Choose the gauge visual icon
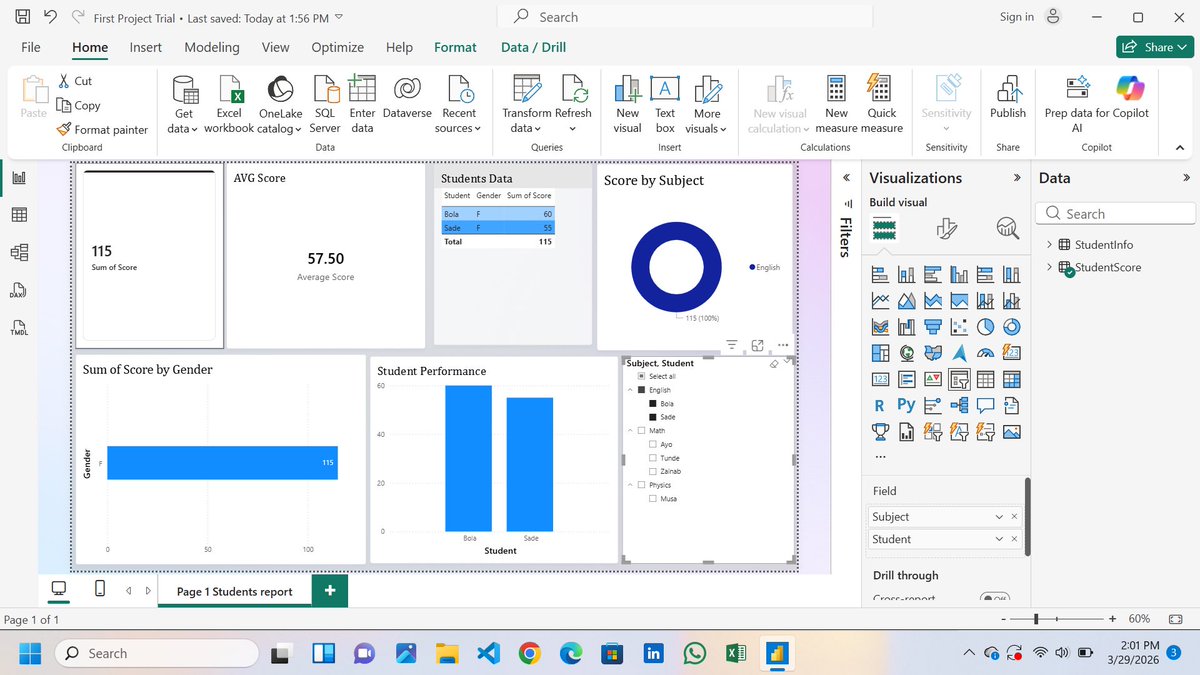 pos(985,352)
